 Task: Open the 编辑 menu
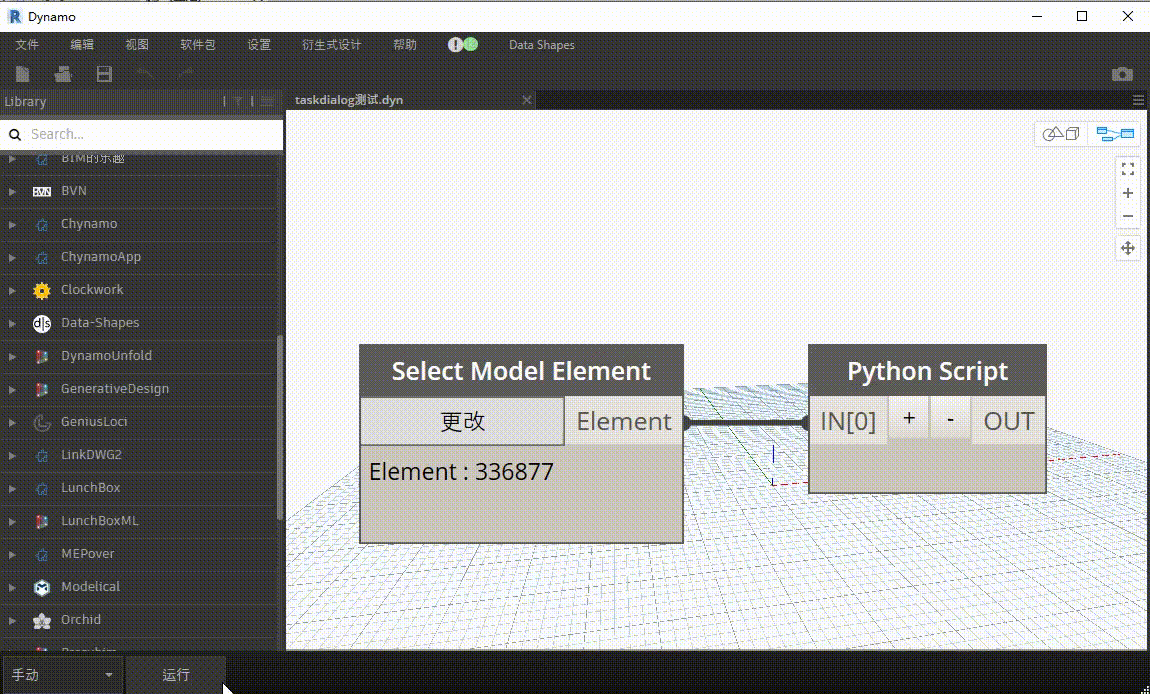(x=82, y=45)
